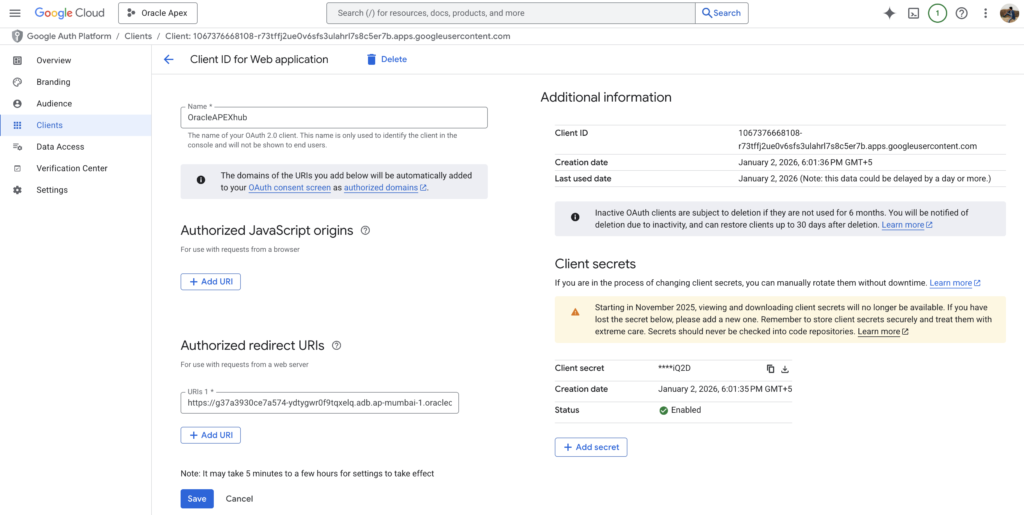
Task: Copy the client secret to clipboard
Action: click(x=770, y=369)
